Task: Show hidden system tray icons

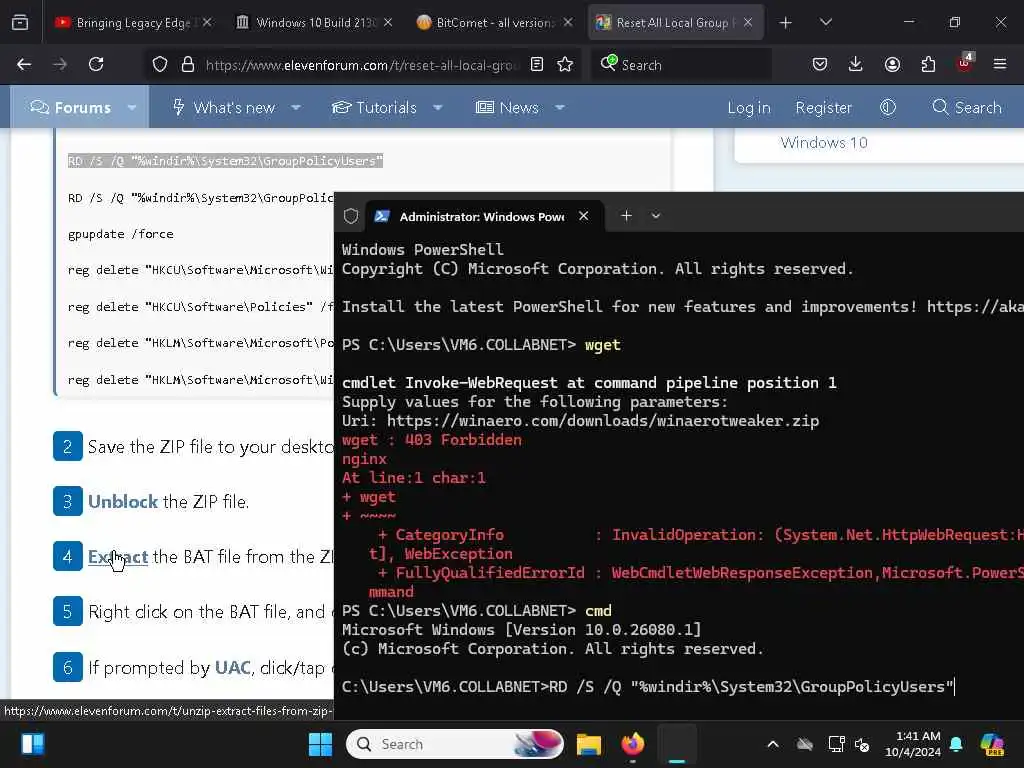Action: pos(773,744)
